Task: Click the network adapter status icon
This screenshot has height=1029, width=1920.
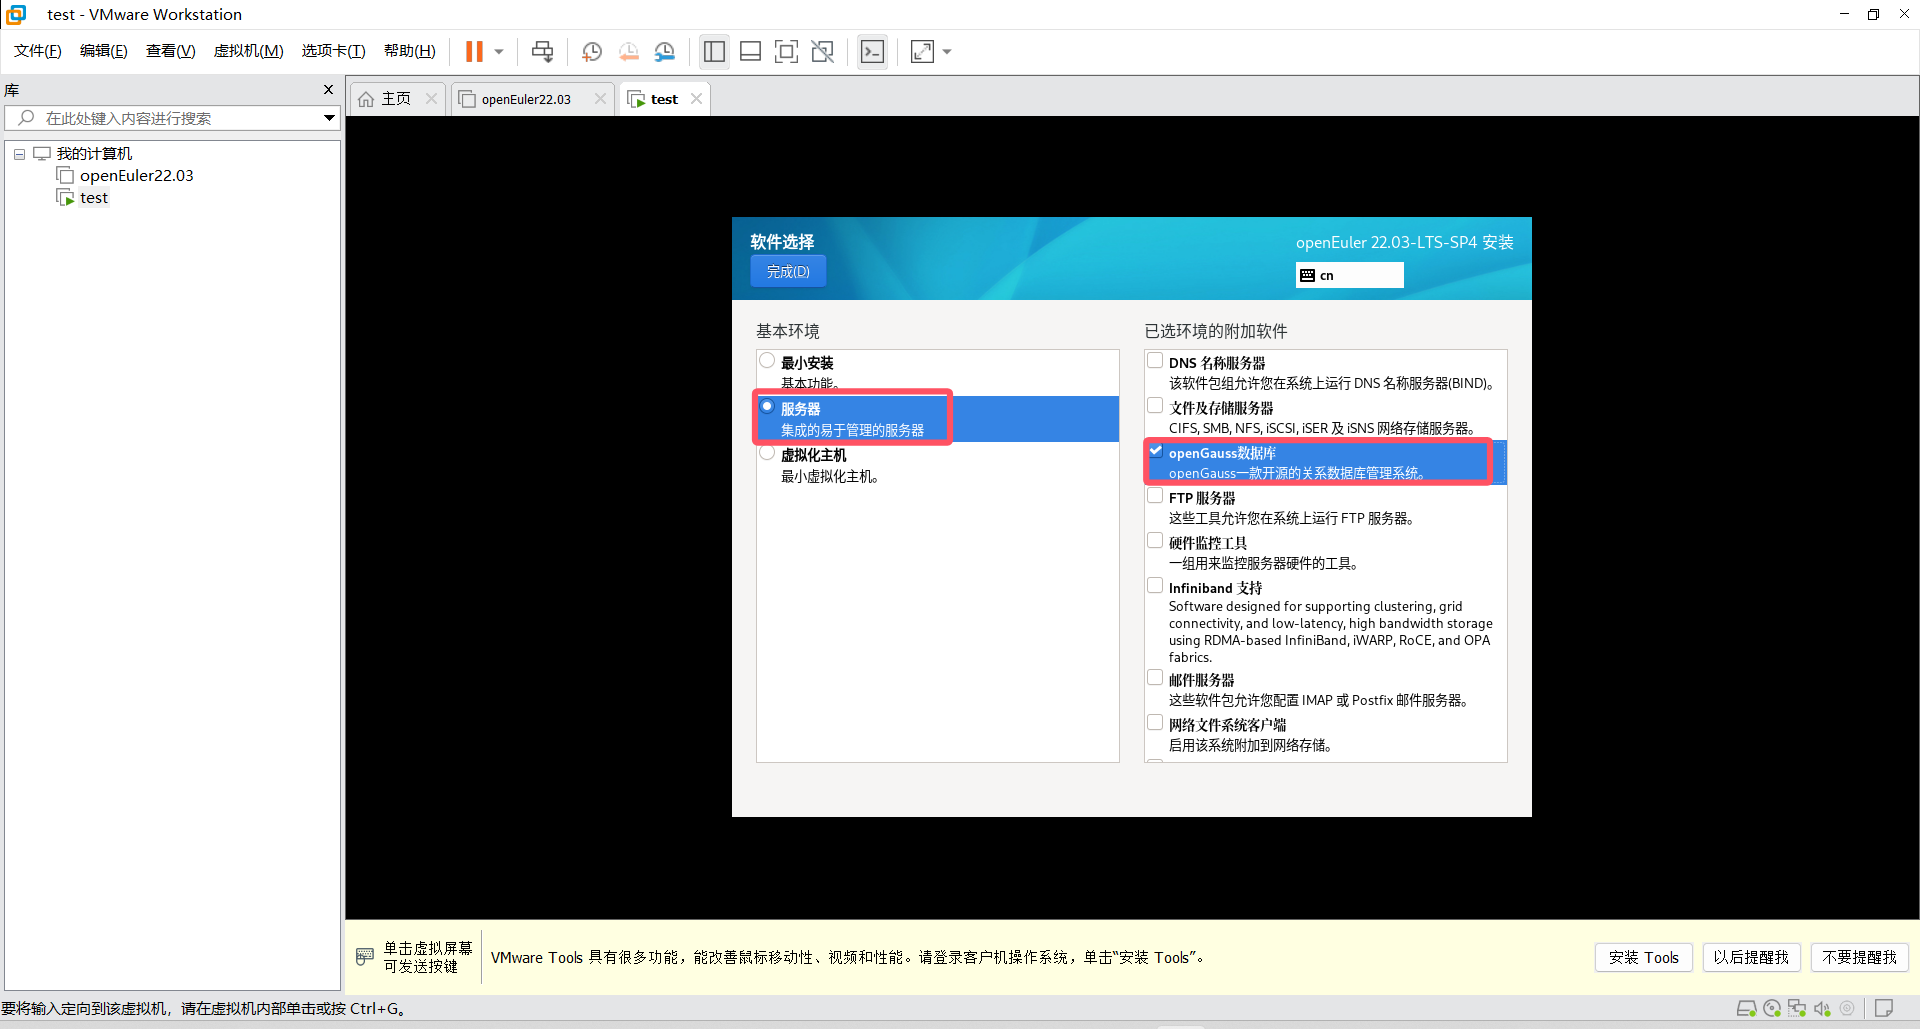Action: (1797, 1009)
